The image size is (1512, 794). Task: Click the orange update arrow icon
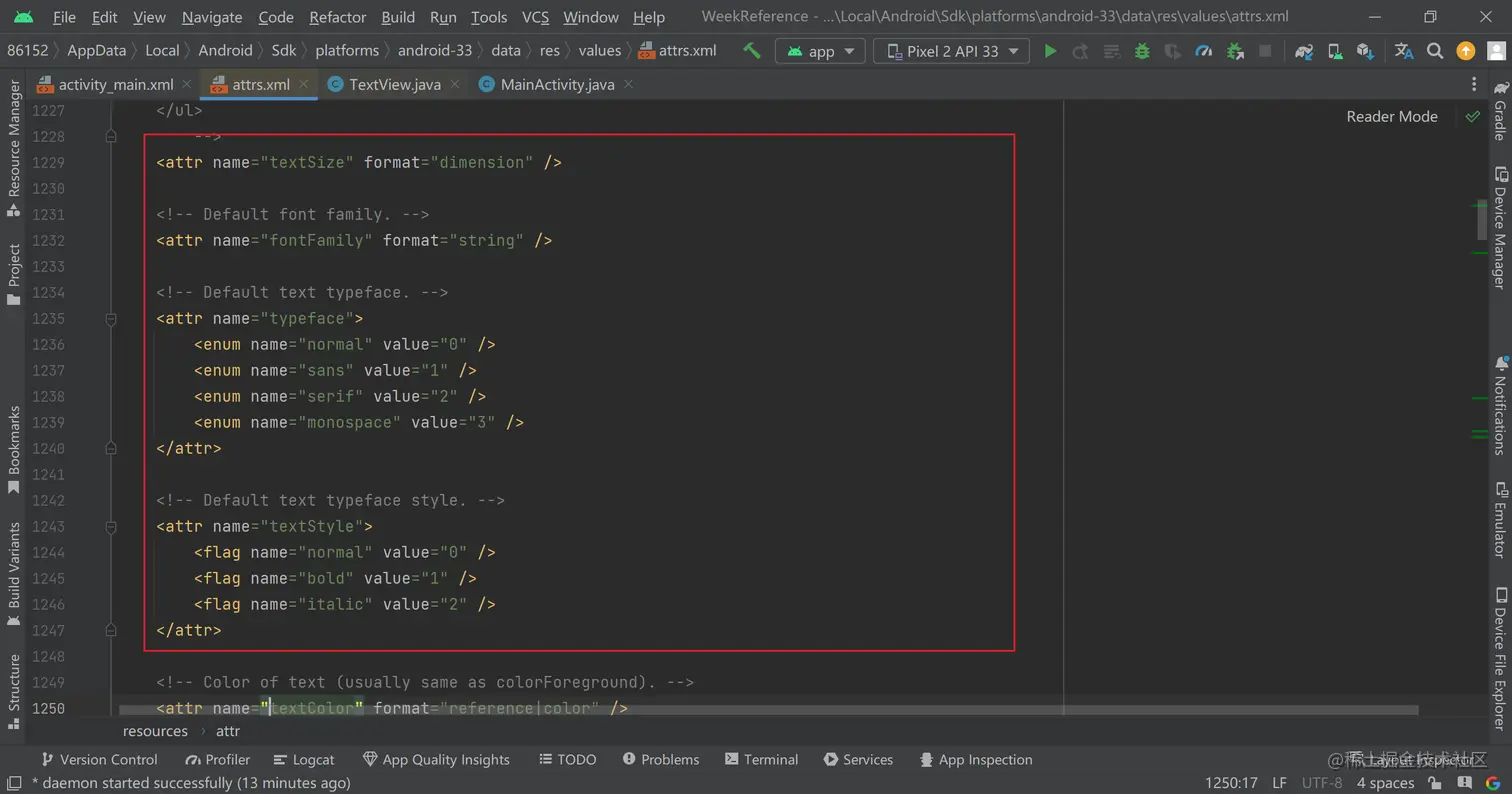coord(1466,51)
